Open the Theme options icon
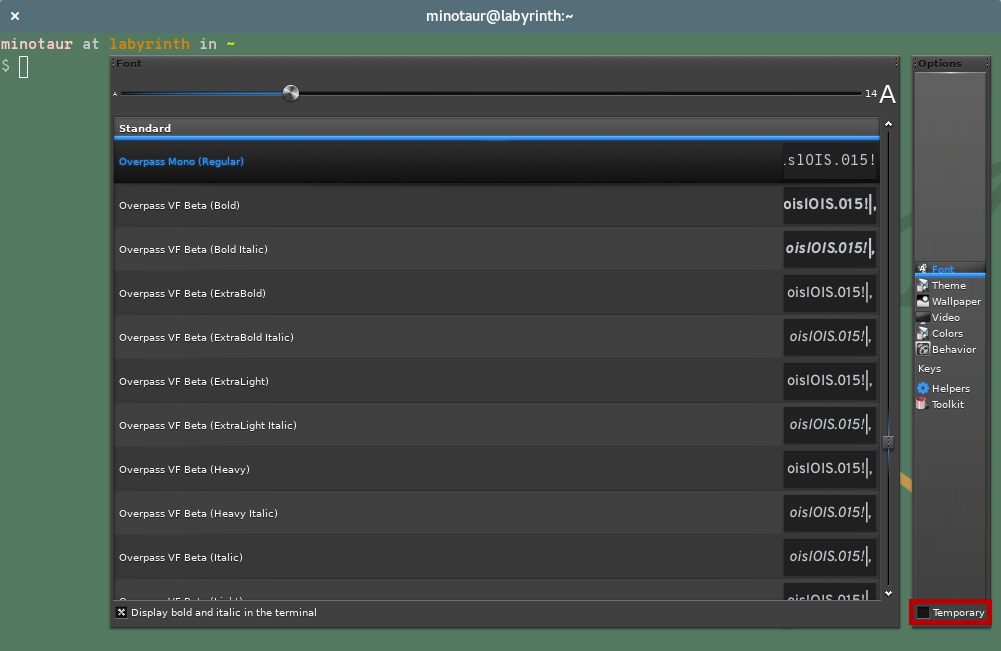 click(923, 286)
